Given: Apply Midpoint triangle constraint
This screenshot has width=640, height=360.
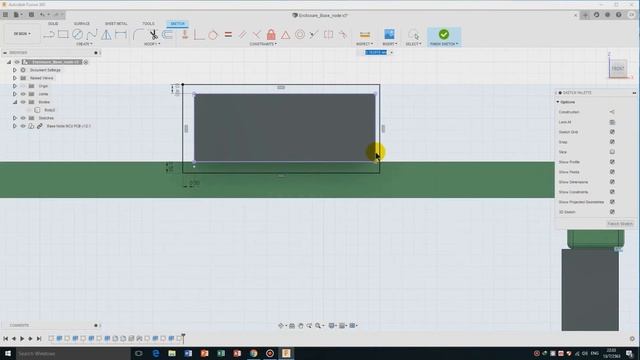Looking at the screenshot, I should (285, 35).
